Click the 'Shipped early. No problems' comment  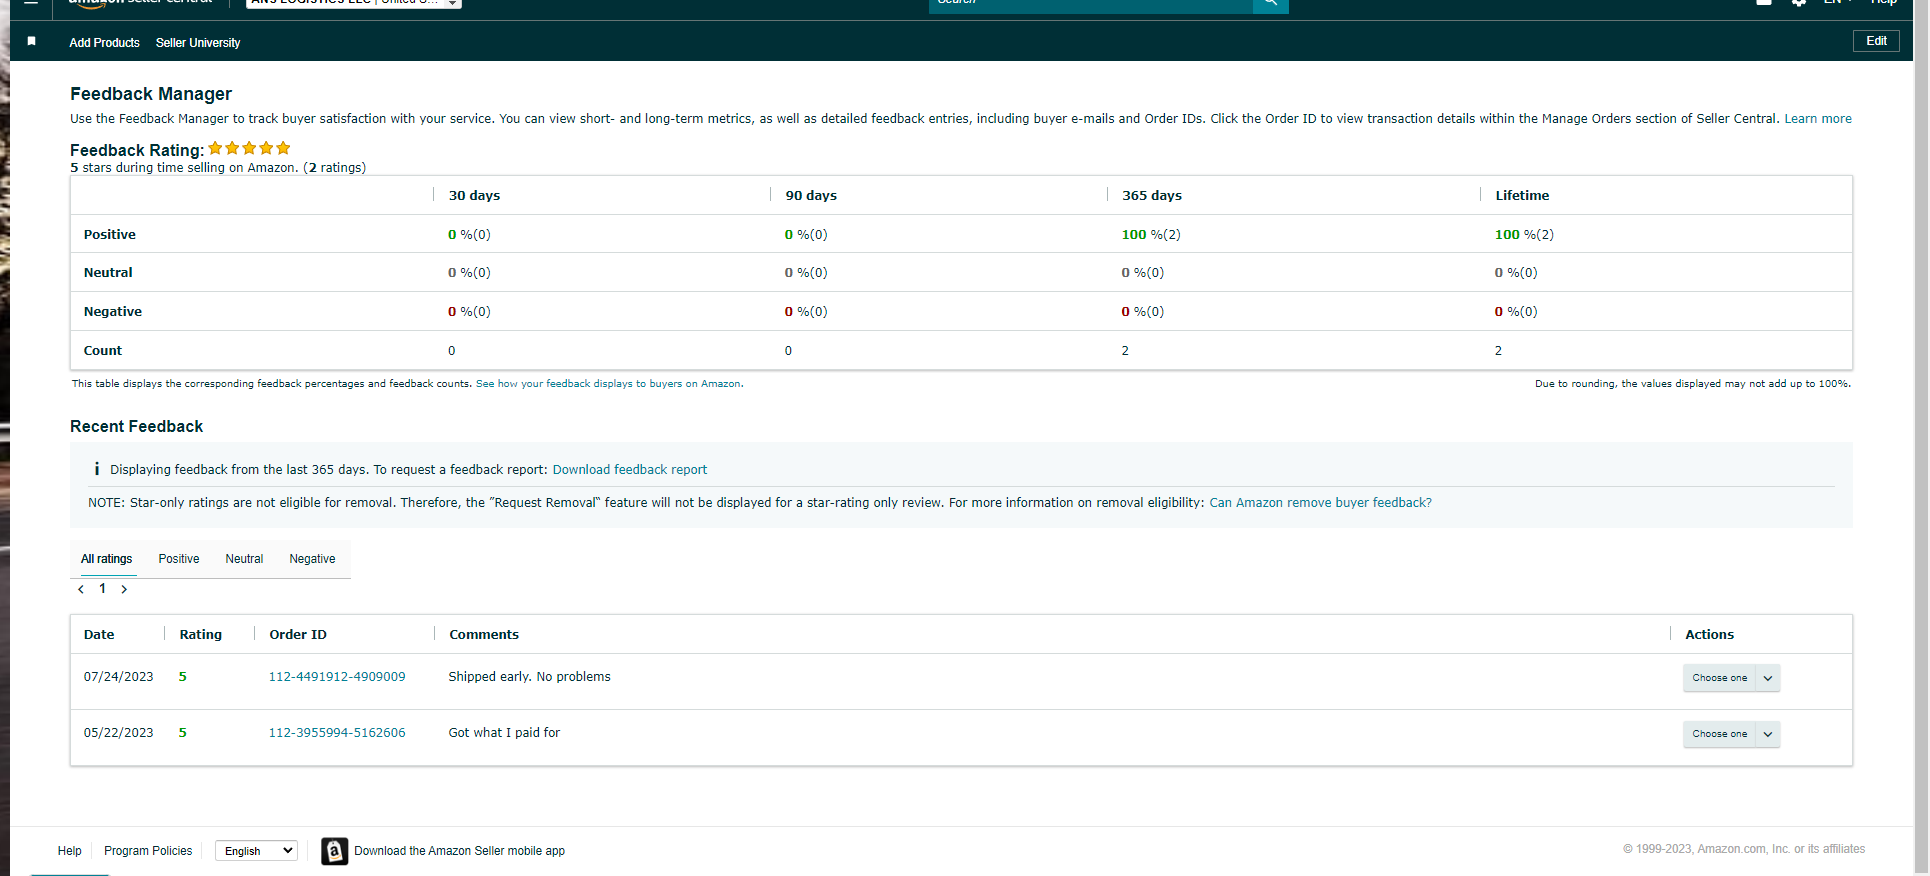click(529, 677)
